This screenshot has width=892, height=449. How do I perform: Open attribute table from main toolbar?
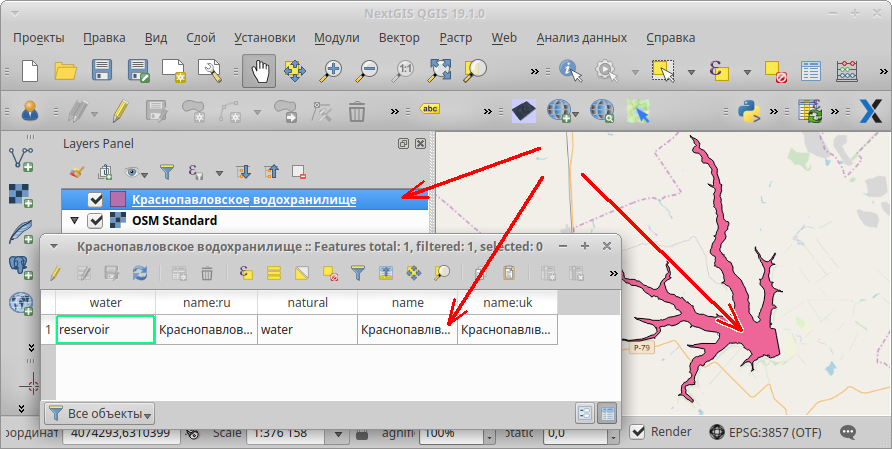tap(811, 71)
